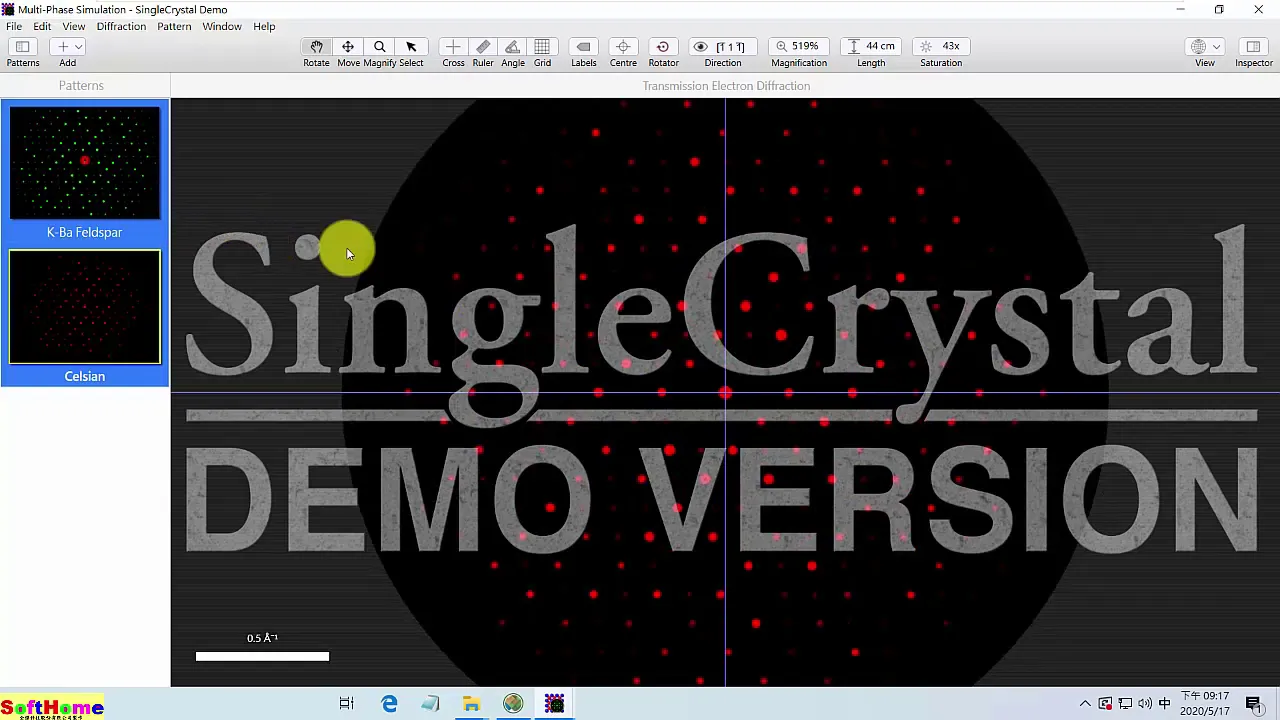
Task: Select the Magnify tool
Action: [380, 46]
